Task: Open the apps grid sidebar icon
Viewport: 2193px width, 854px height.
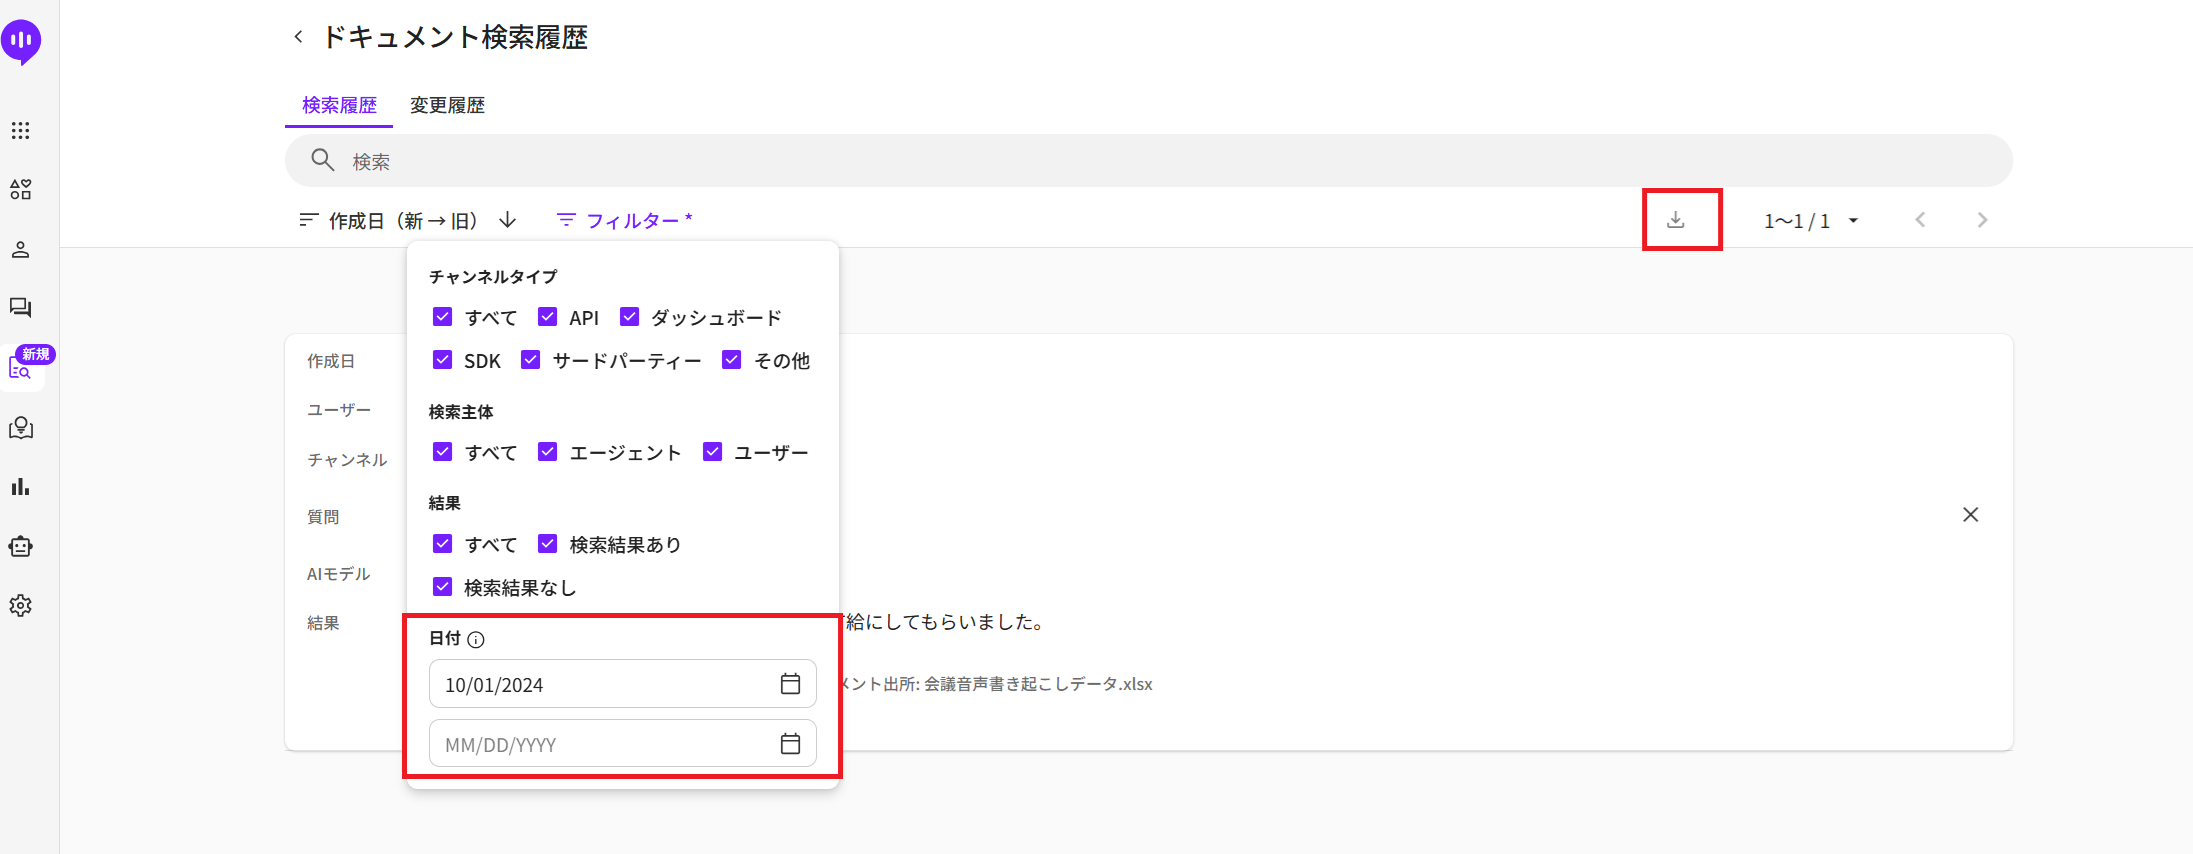Action: pyautogui.click(x=21, y=131)
